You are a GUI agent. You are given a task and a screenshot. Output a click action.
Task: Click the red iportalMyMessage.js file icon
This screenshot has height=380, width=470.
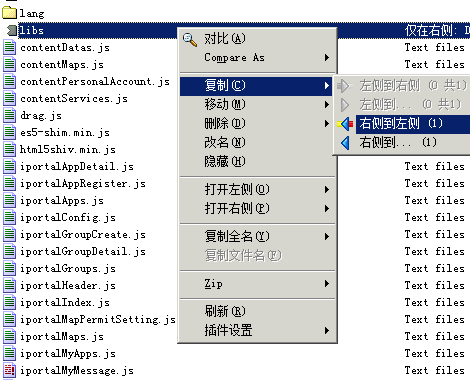[9, 370]
